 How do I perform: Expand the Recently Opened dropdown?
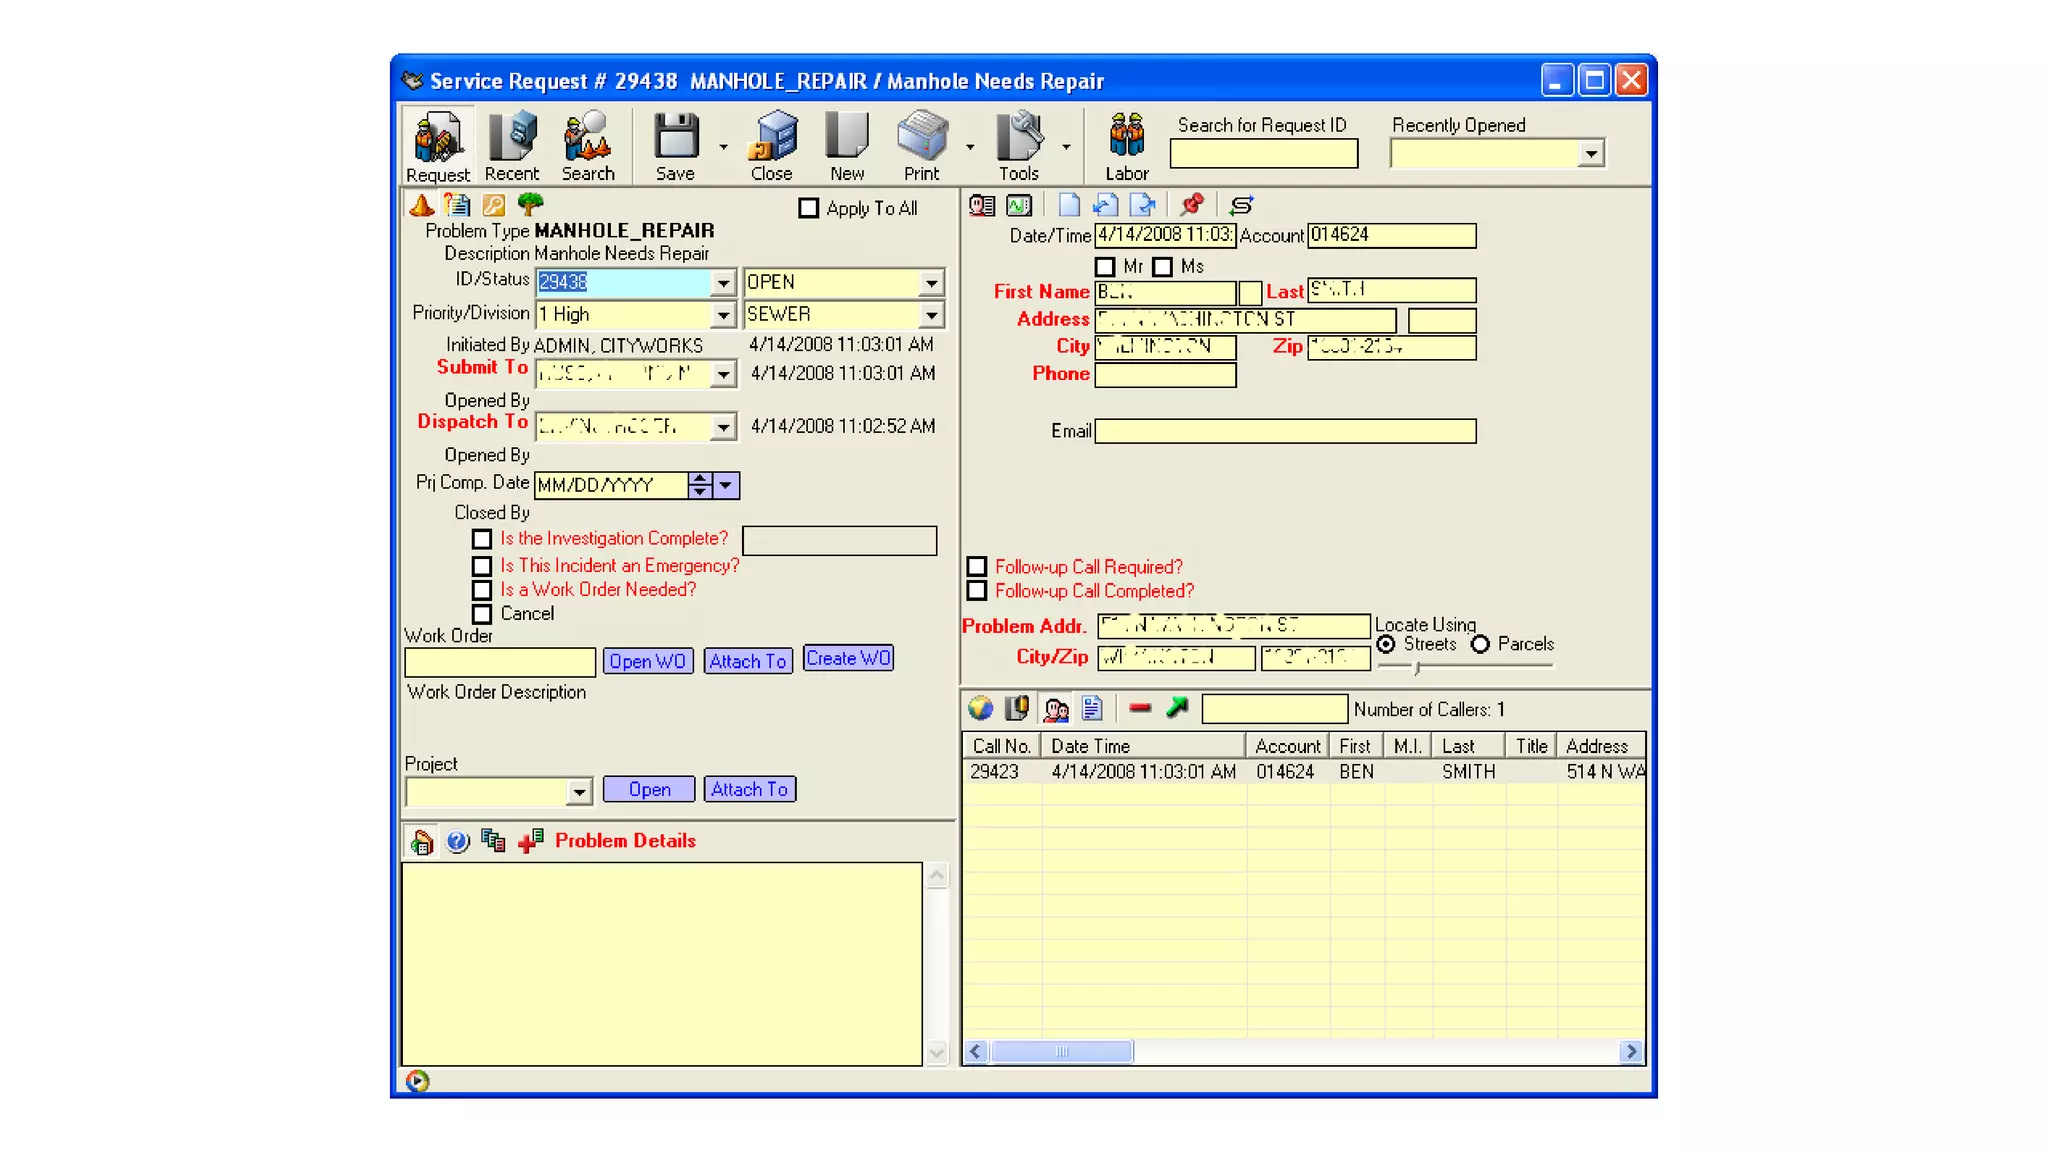tap(1590, 154)
